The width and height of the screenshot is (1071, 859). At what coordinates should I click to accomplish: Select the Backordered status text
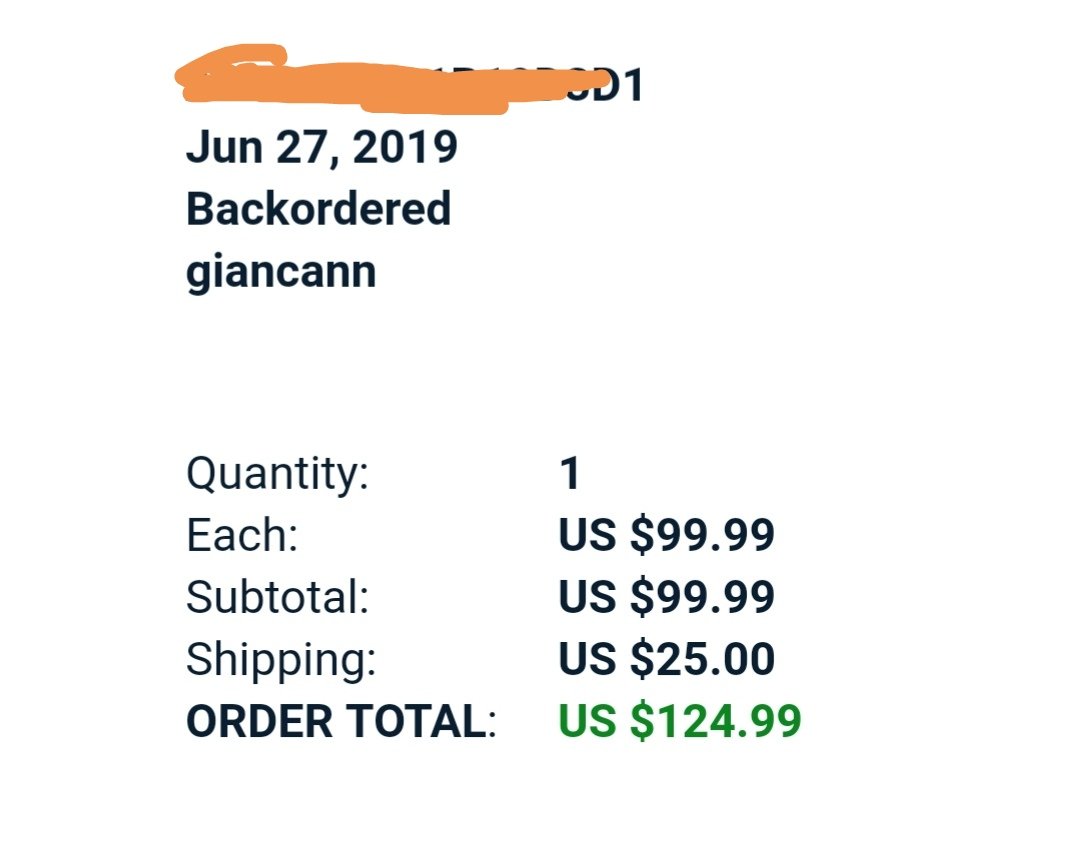tap(318, 210)
